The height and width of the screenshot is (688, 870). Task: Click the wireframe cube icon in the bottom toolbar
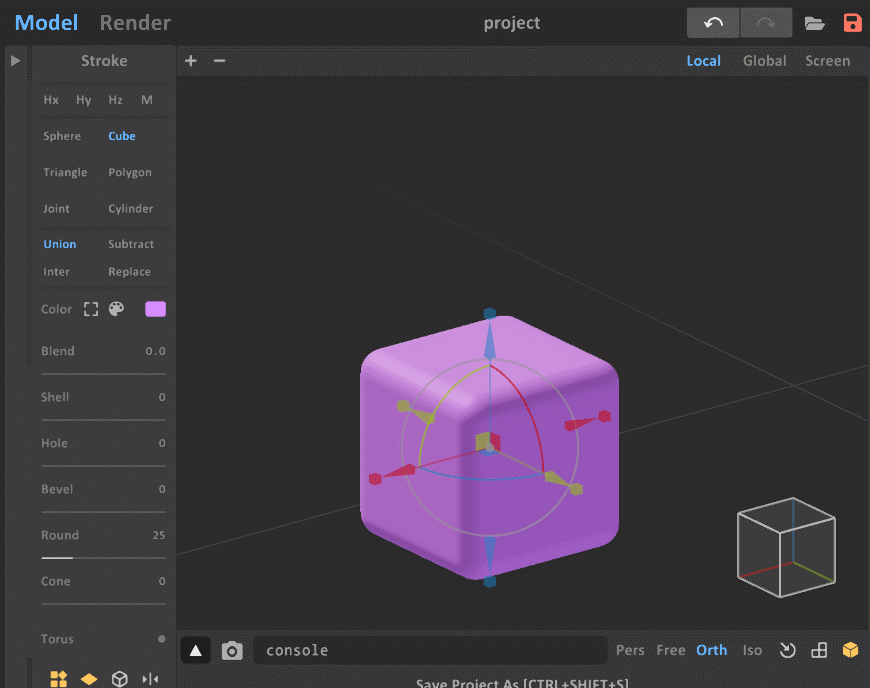point(119,679)
